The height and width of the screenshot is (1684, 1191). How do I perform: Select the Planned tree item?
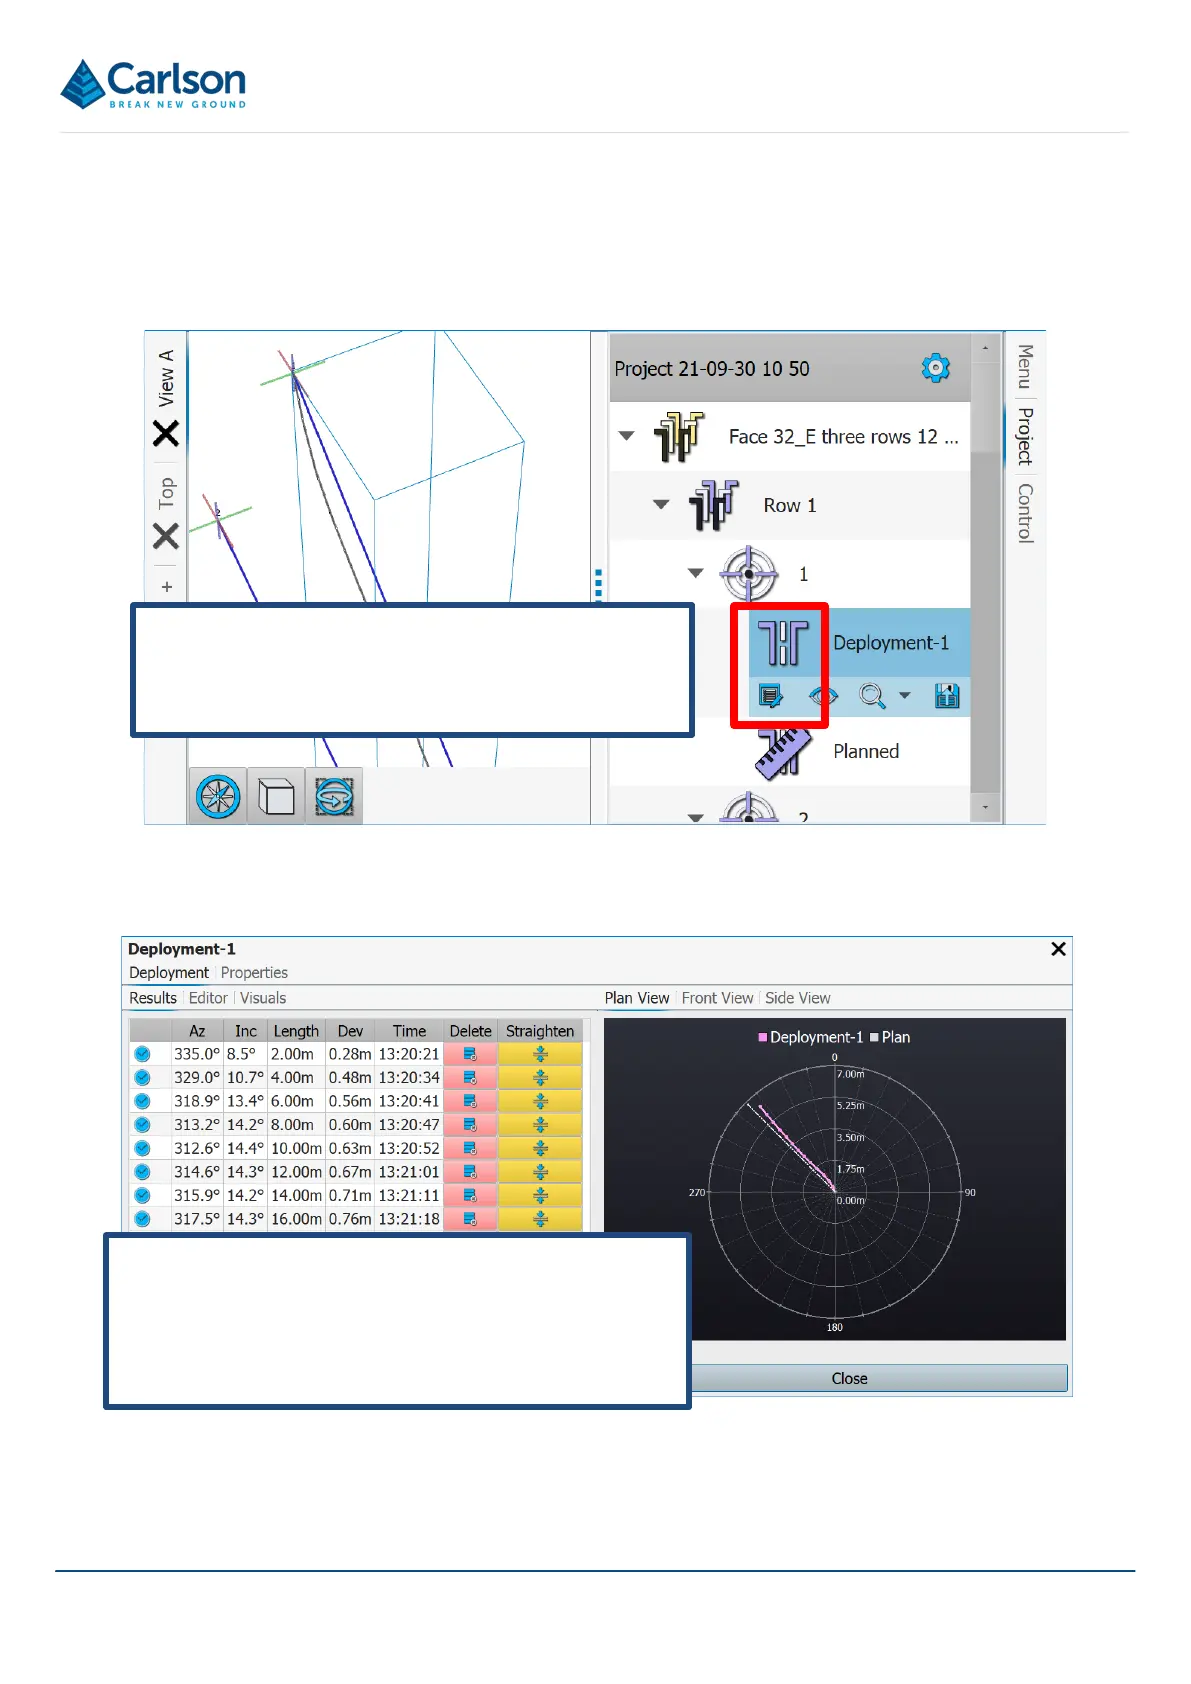pos(866,751)
